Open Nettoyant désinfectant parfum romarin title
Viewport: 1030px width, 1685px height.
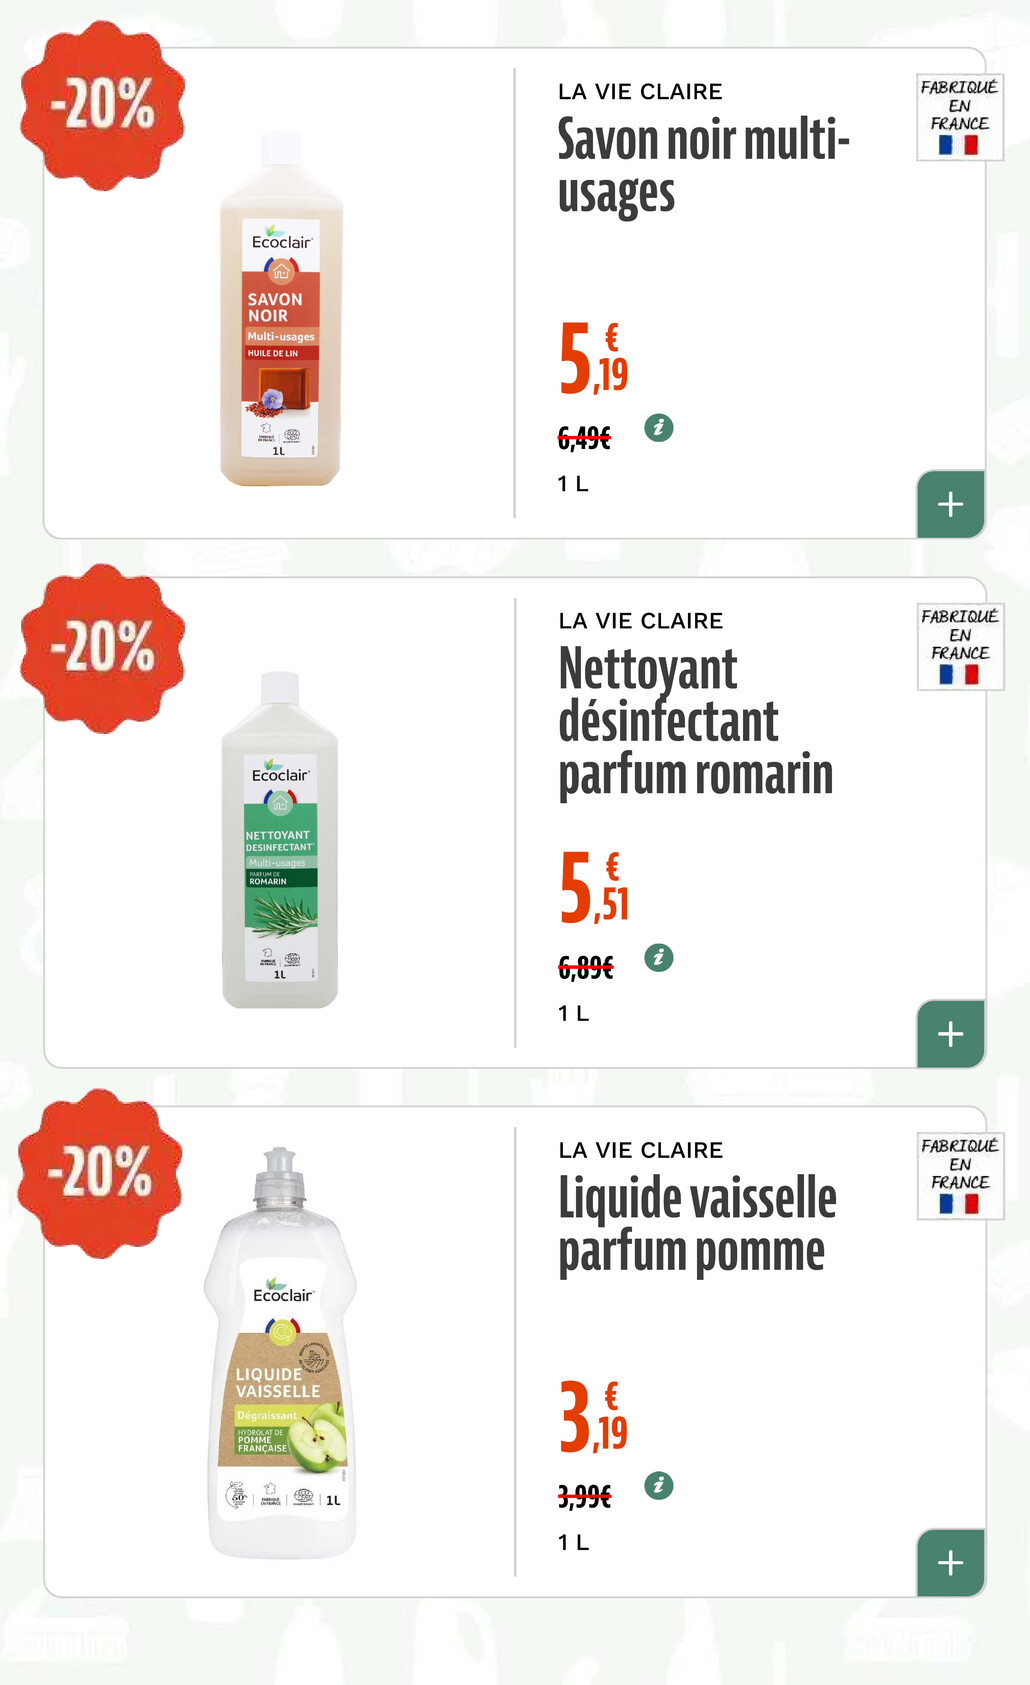(x=695, y=721)
